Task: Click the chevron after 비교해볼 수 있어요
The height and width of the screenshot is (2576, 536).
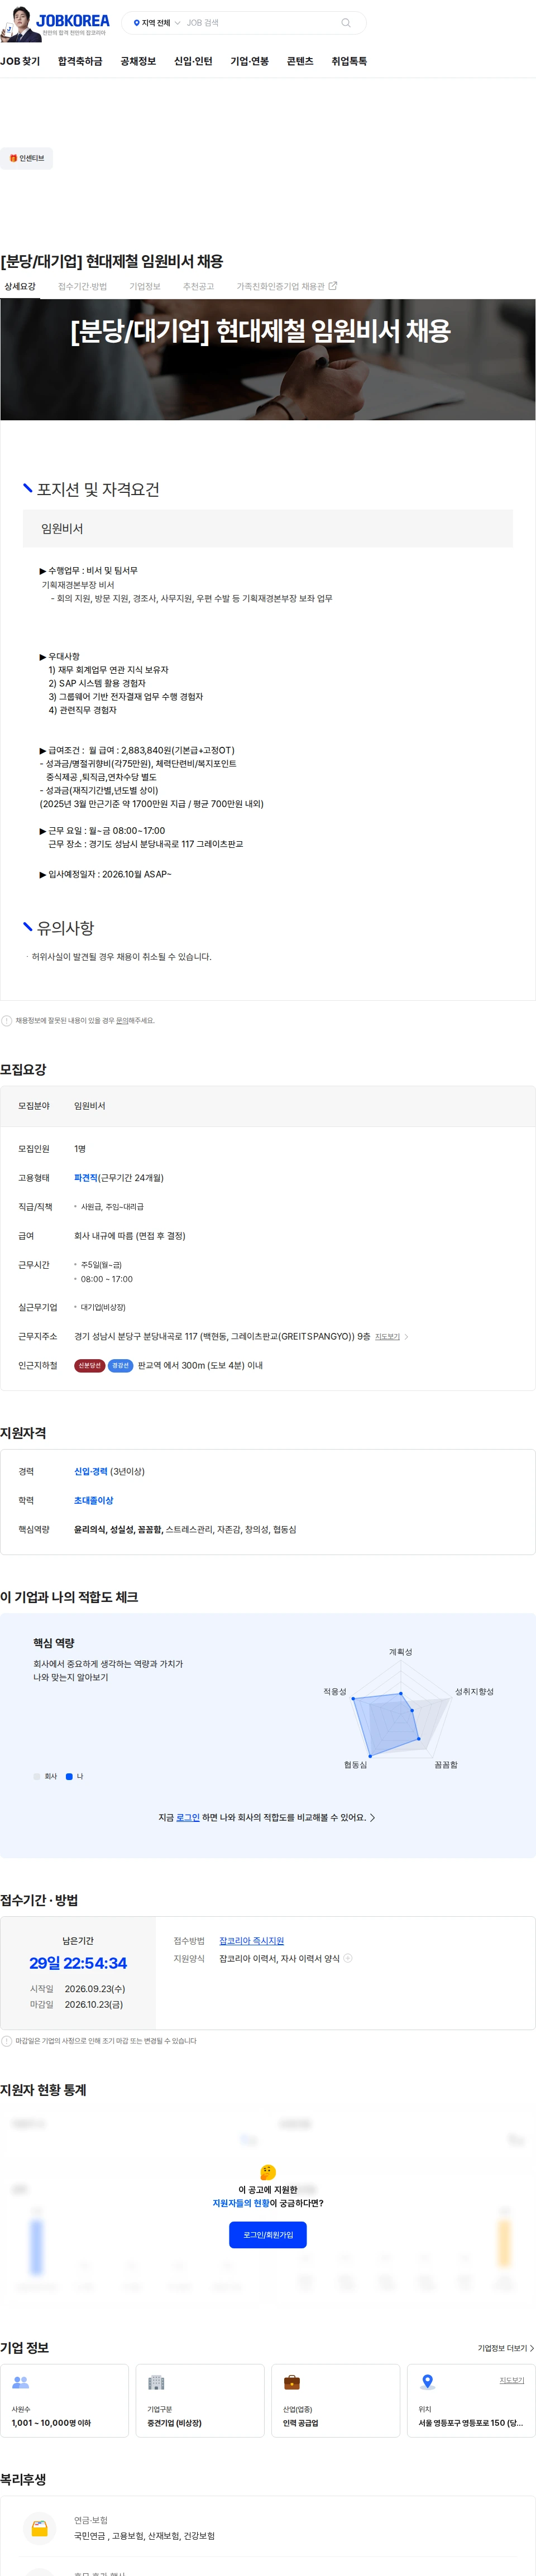Action: pyautogui.click(x=373, y=1818)
